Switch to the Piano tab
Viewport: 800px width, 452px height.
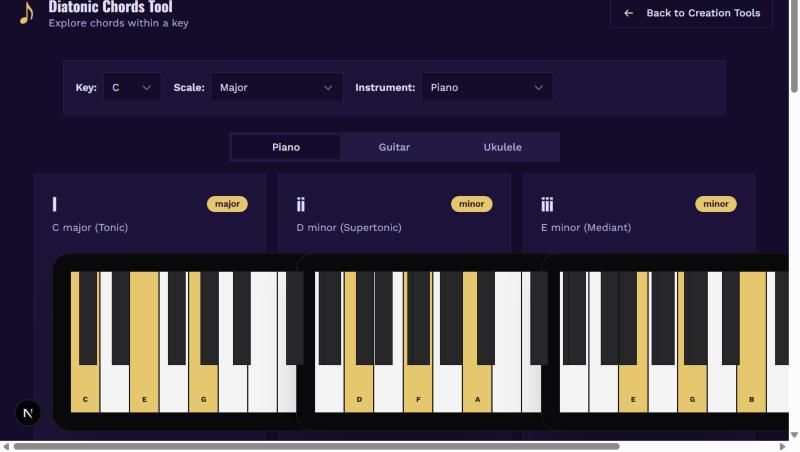coord(286,147)
